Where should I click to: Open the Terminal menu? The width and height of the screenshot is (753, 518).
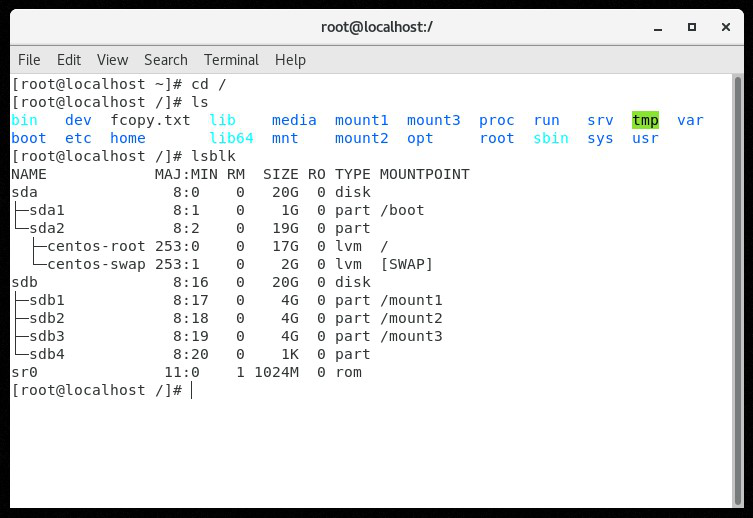(x=231, y=60)
